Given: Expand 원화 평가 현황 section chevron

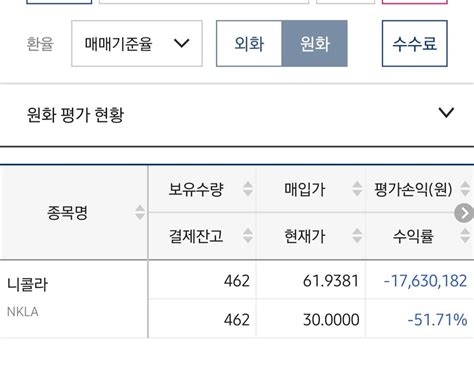Looking at the screenshot, I should click(446, 113).
